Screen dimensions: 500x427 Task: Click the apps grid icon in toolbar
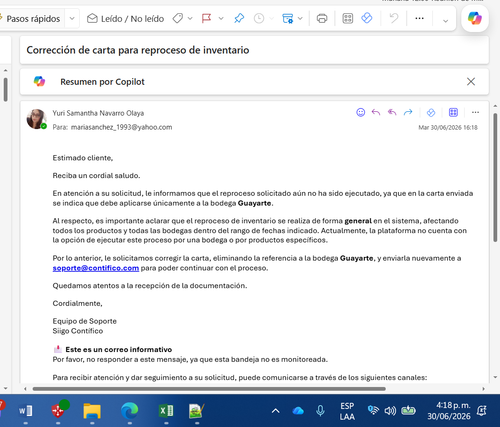coord(348,18)
